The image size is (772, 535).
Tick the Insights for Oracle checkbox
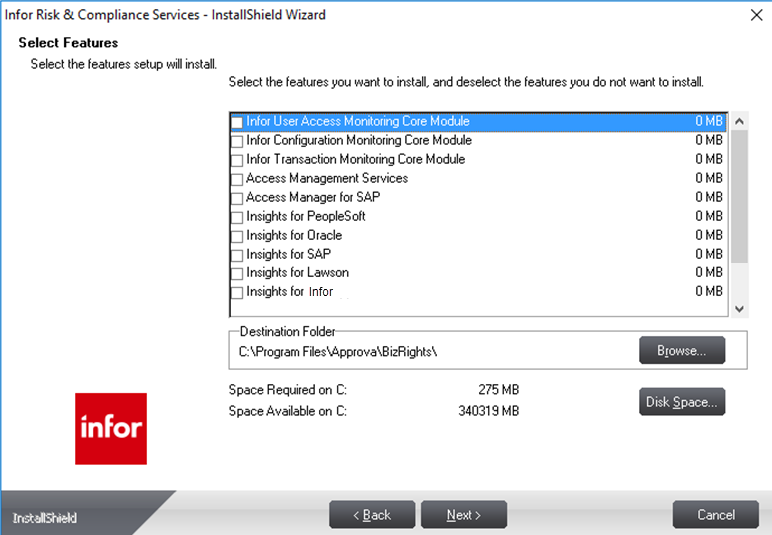237,236
